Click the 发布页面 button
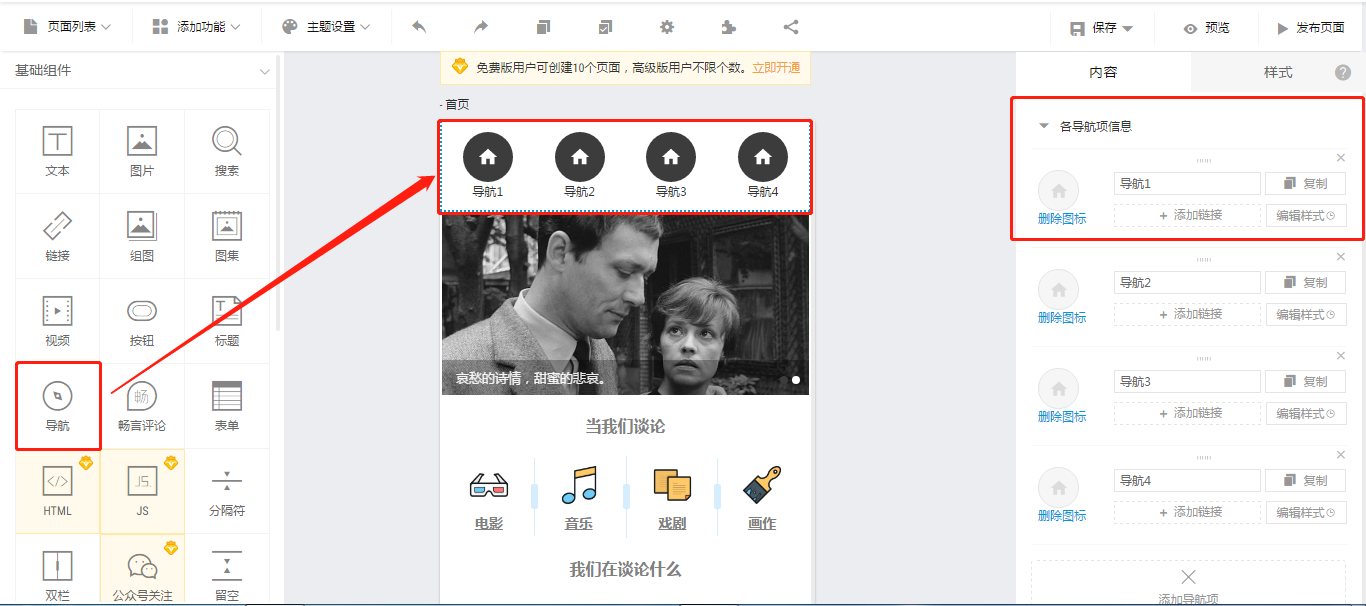This screenshot has height=606, width=1366. coord(1310,28)
